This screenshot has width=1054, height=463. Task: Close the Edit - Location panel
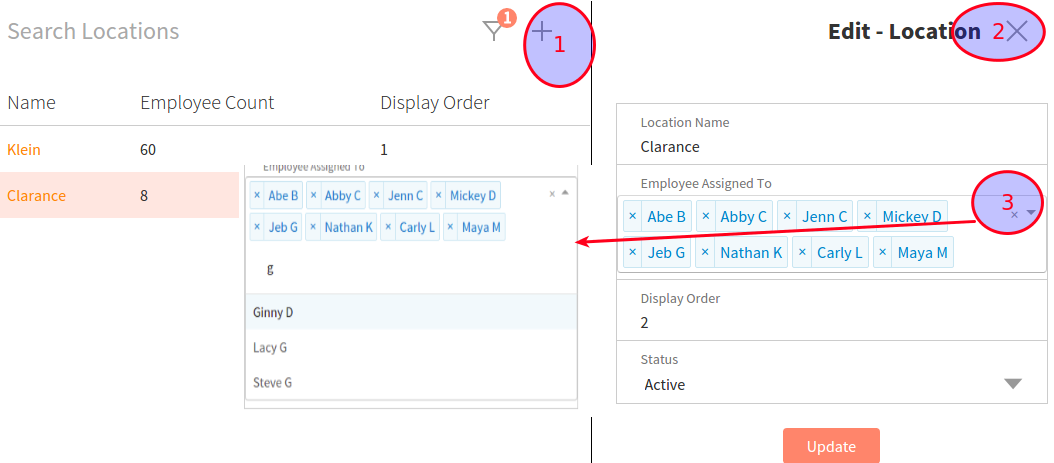tap(1017, 31)
